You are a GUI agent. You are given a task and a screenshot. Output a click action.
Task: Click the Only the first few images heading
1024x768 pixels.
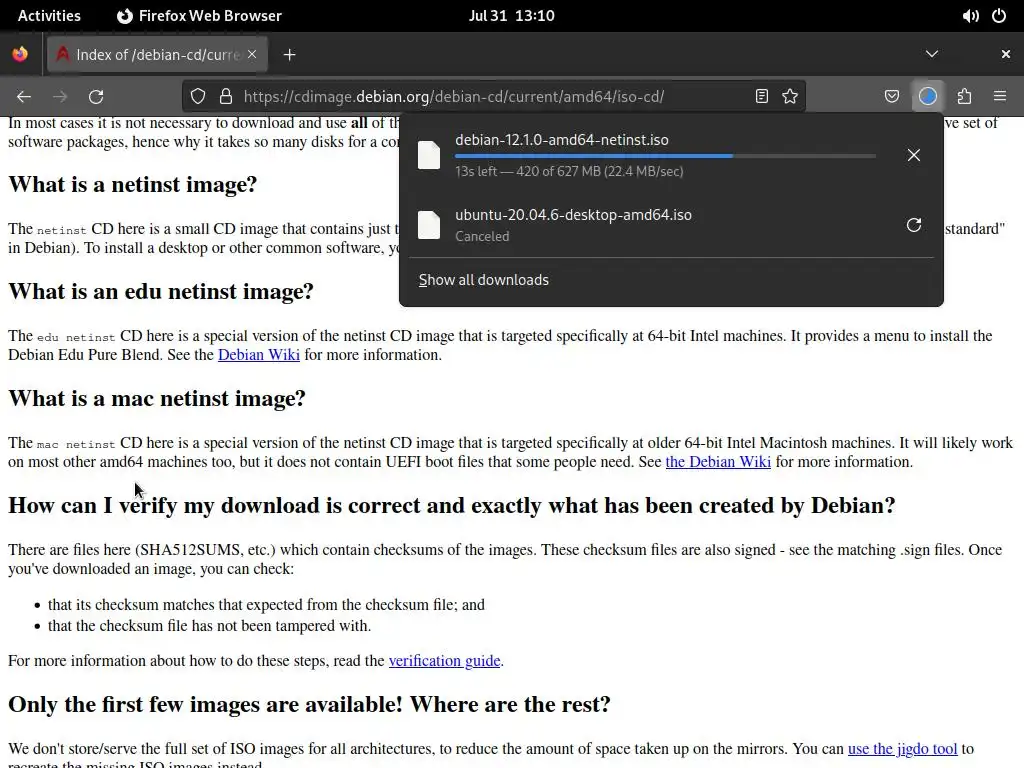tap(309, 705)
